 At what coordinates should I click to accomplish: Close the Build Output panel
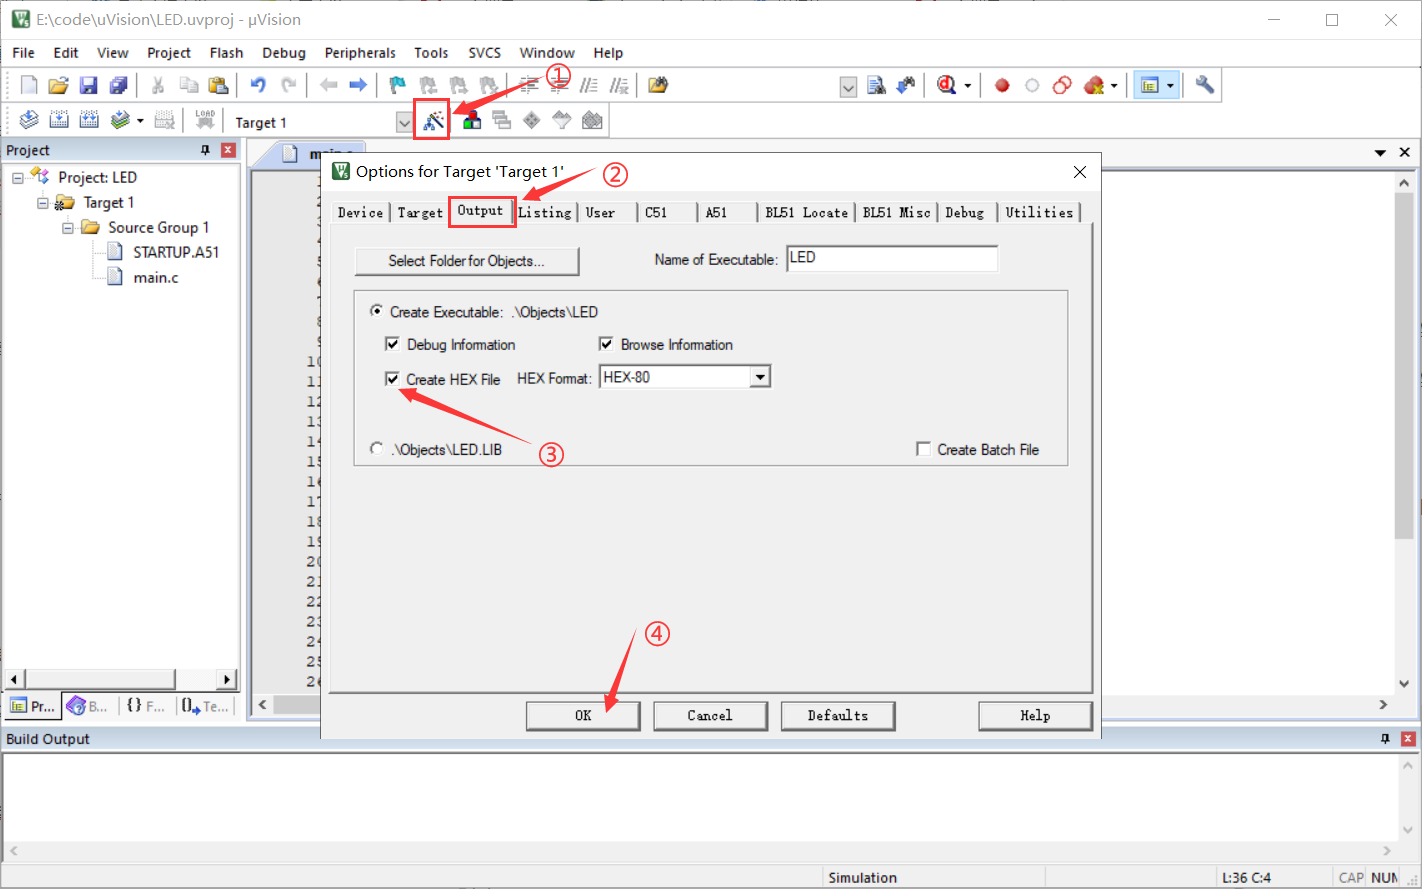click(x=1408, y=739)
